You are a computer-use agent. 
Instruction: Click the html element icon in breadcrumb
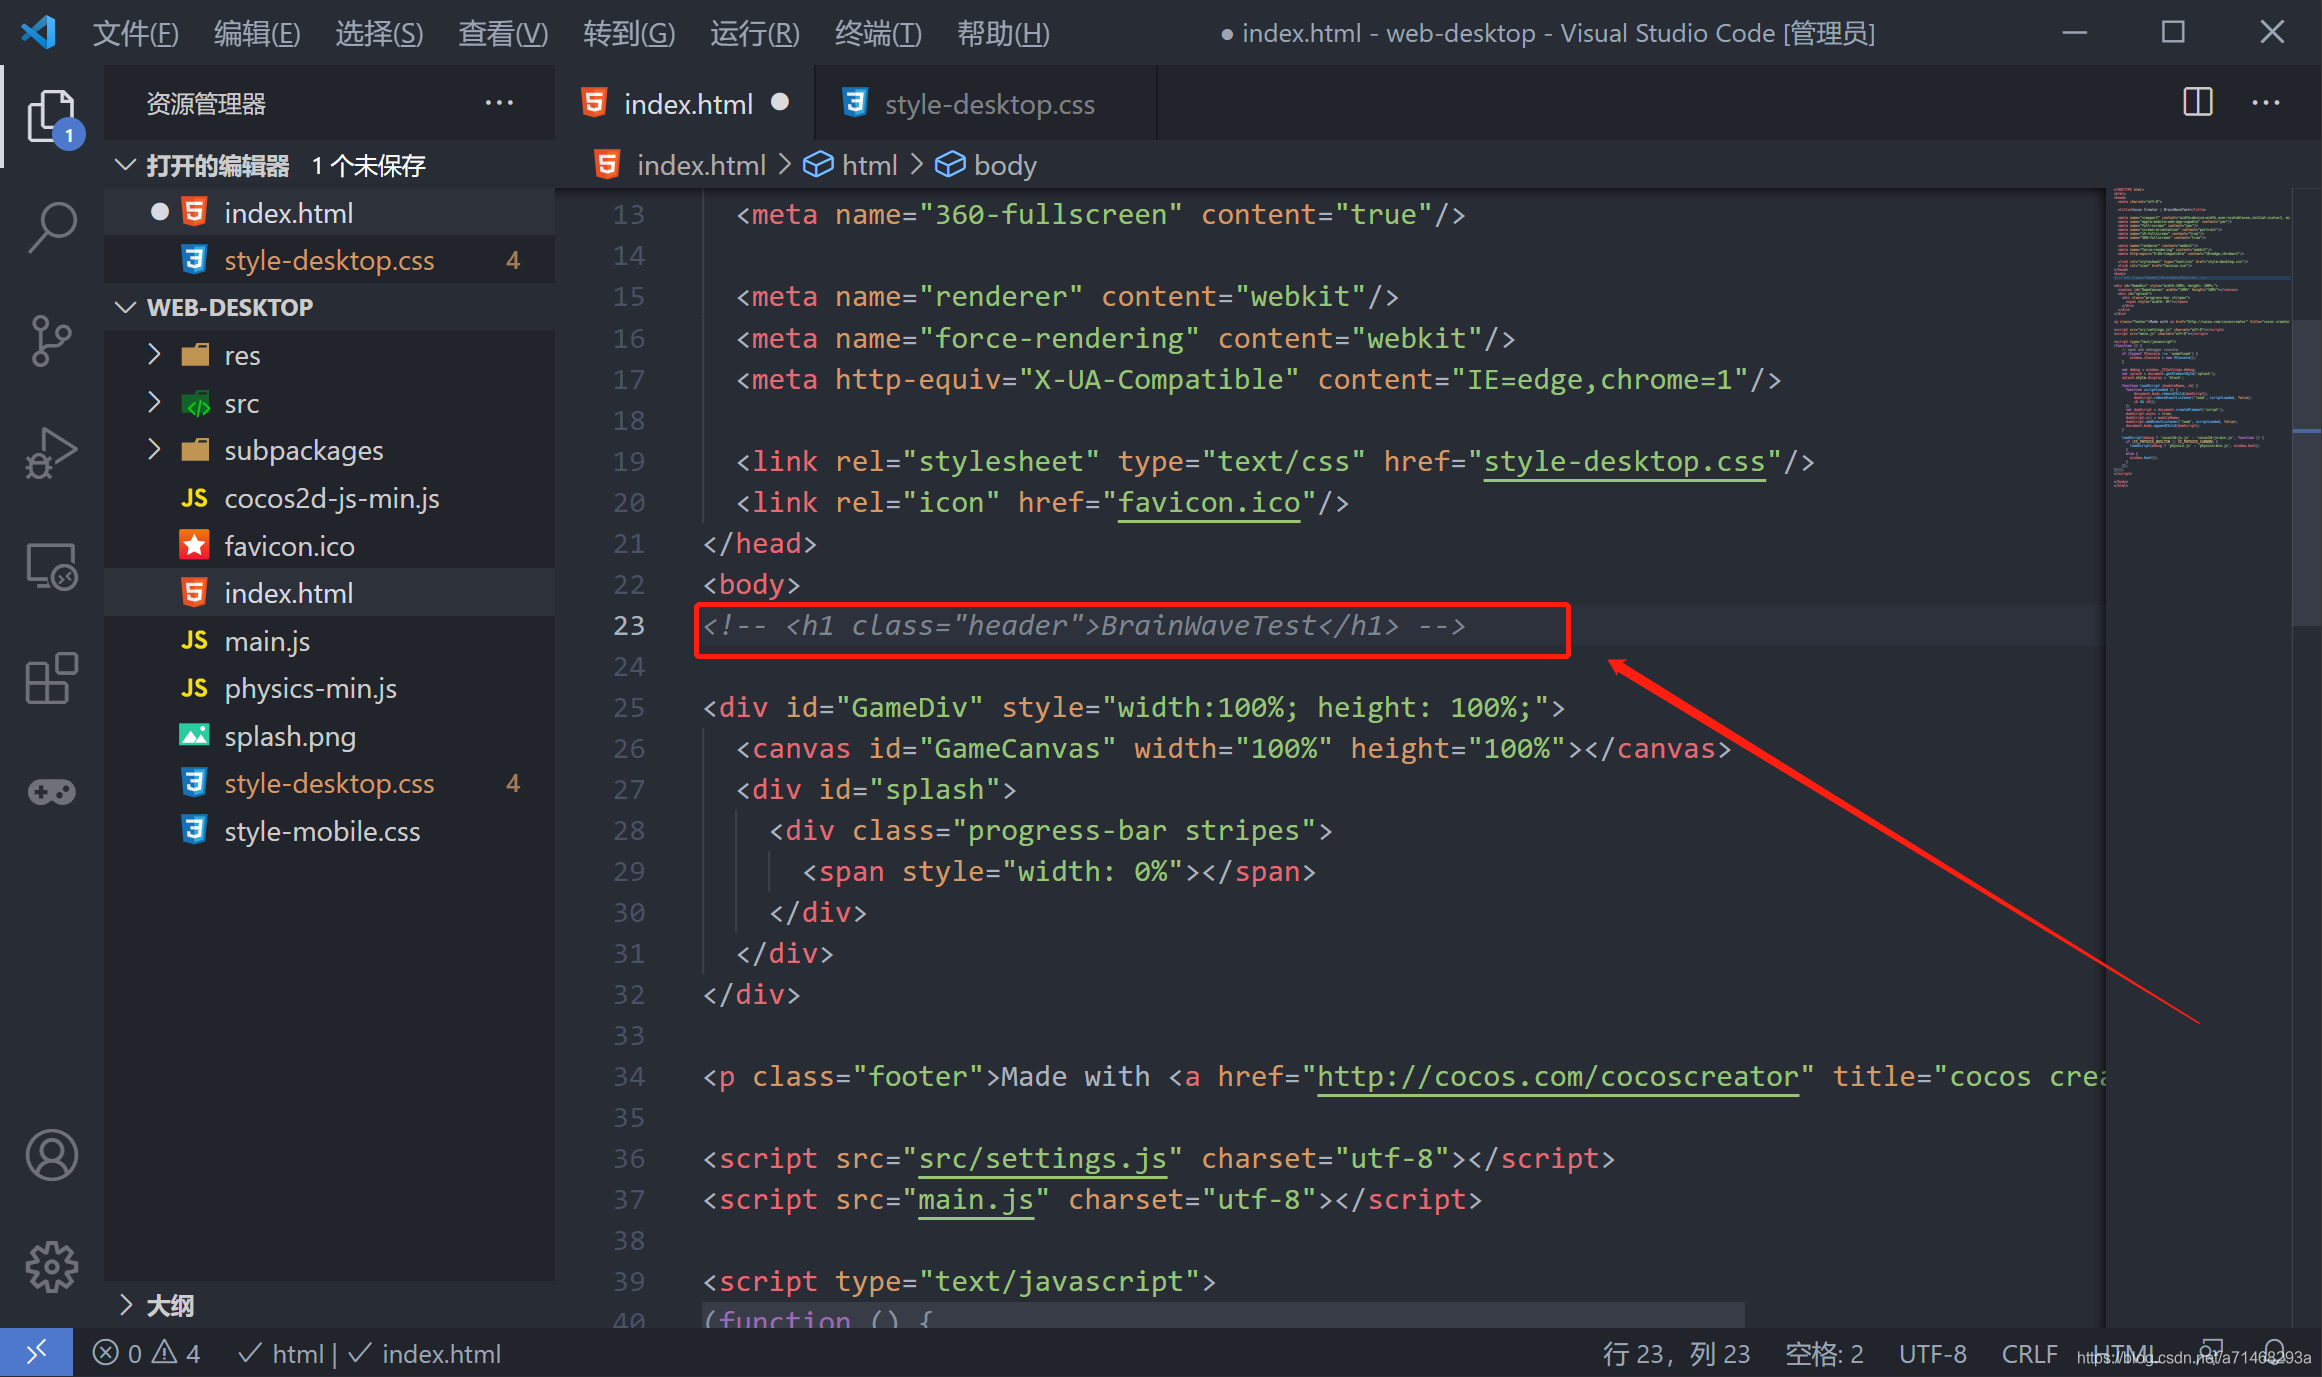pos(818,164)
